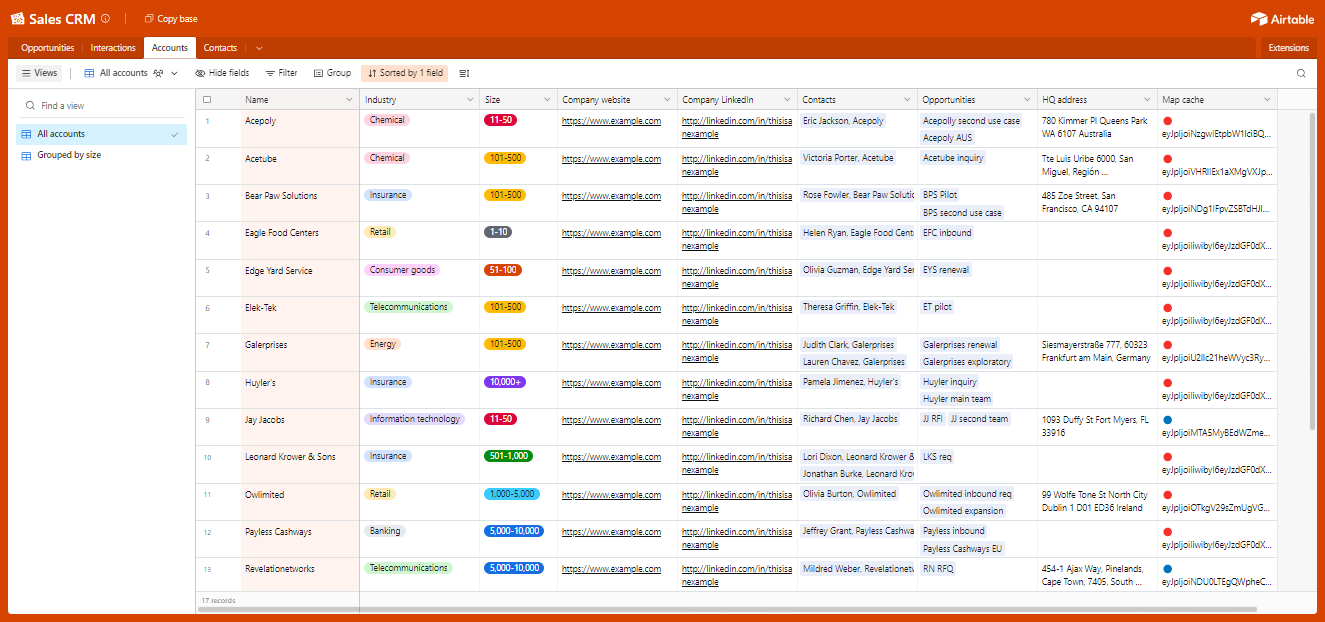Screen dimensions: 1325x622
Task: Open the HQ address column dropdown
Action: [x=1147, y=100]
